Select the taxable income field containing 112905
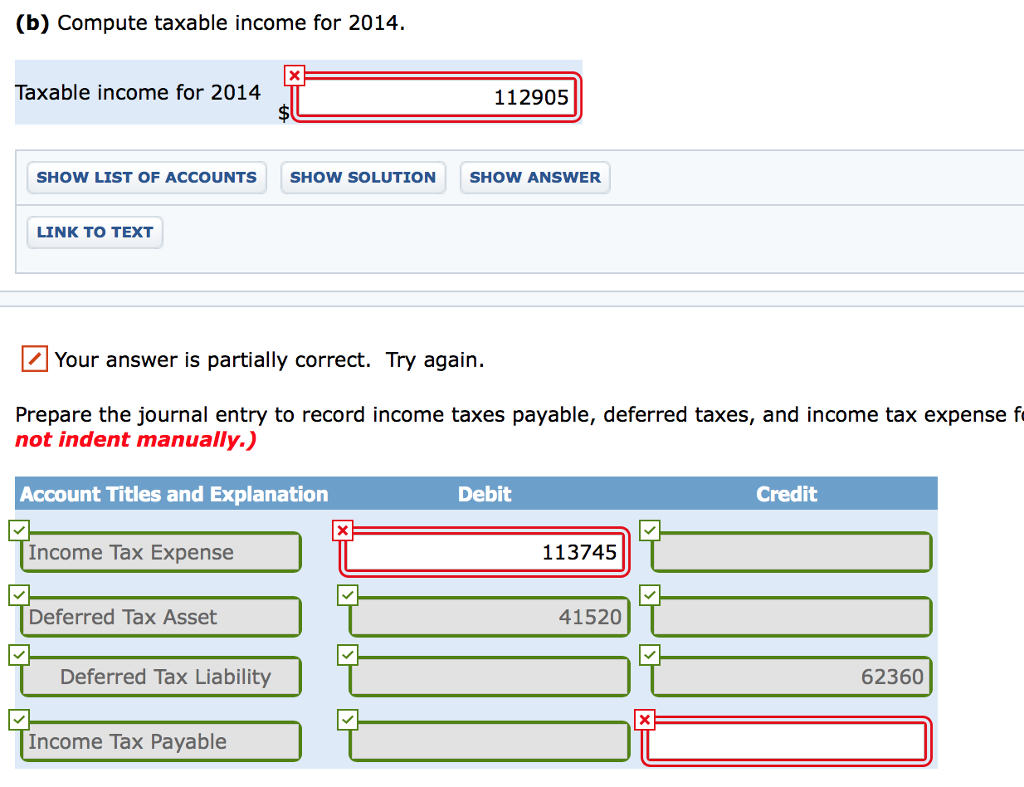Screen dimensions: 1024x787 click(437, 97)
